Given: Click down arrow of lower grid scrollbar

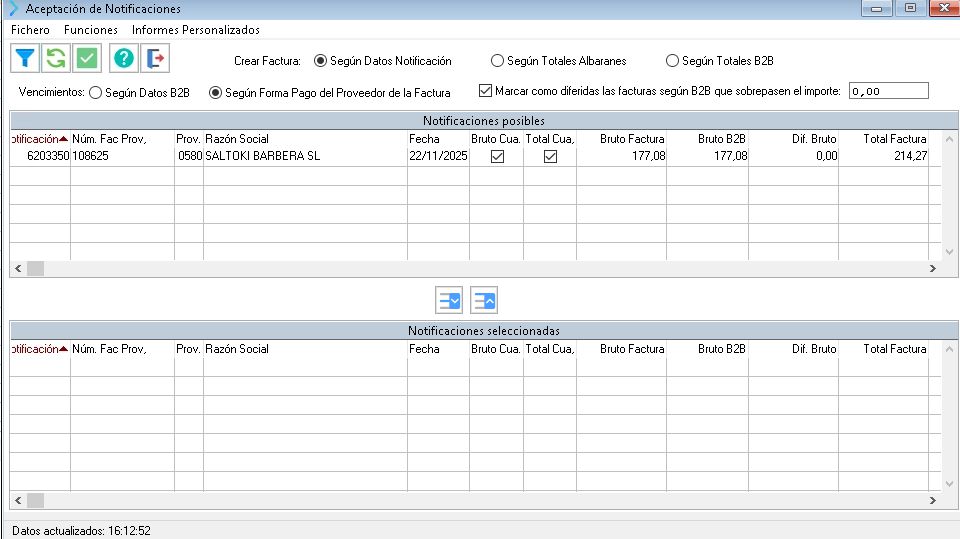Looking at the screenshot, I should [950, 483].
